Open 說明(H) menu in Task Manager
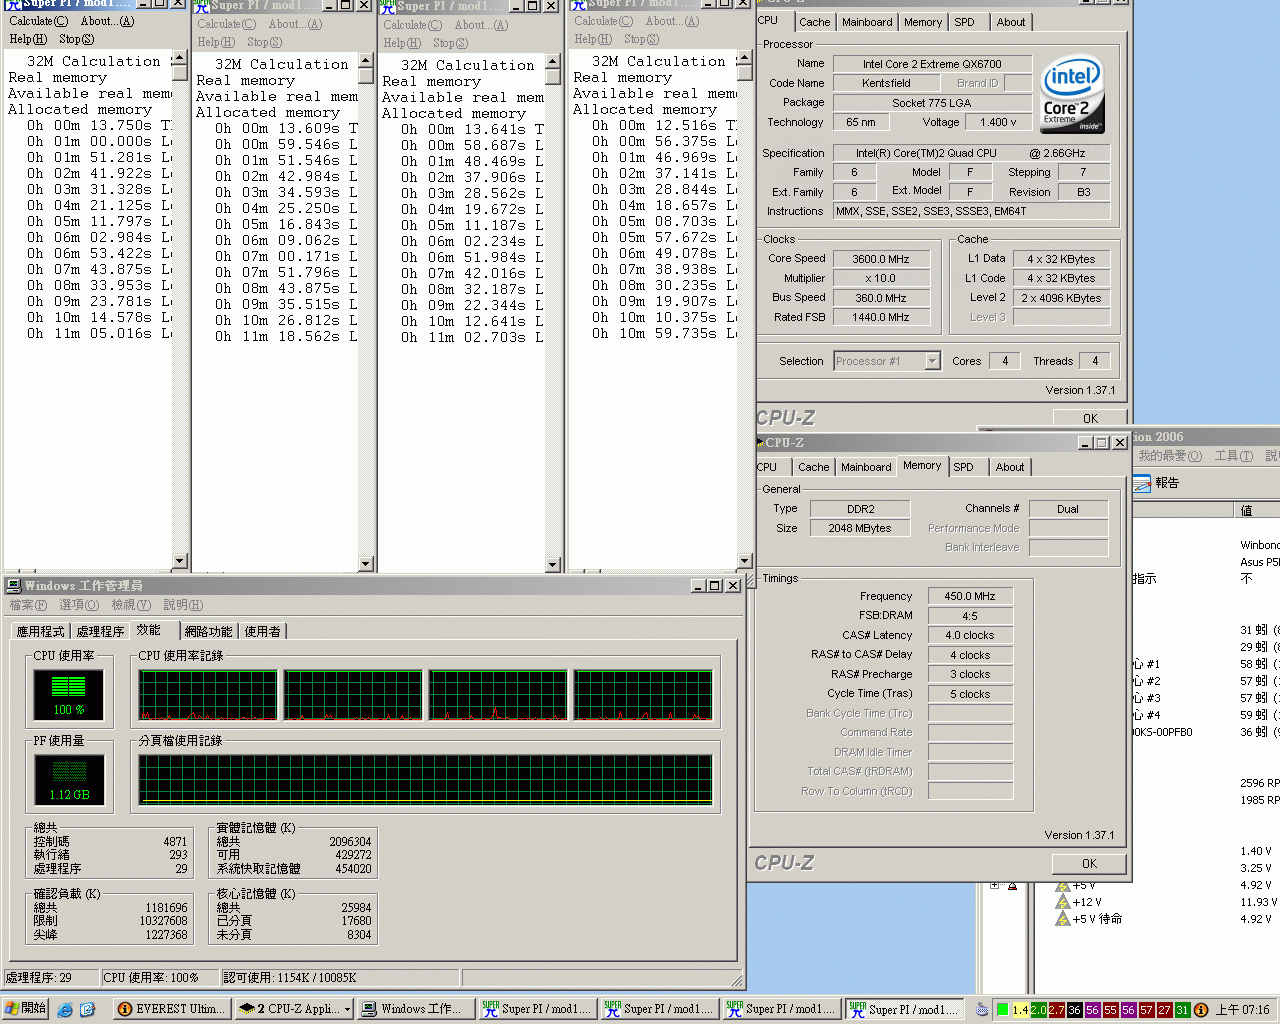Image resolution: width=1280 pixels, height=1024 pixels. click(x=183, y=605)
